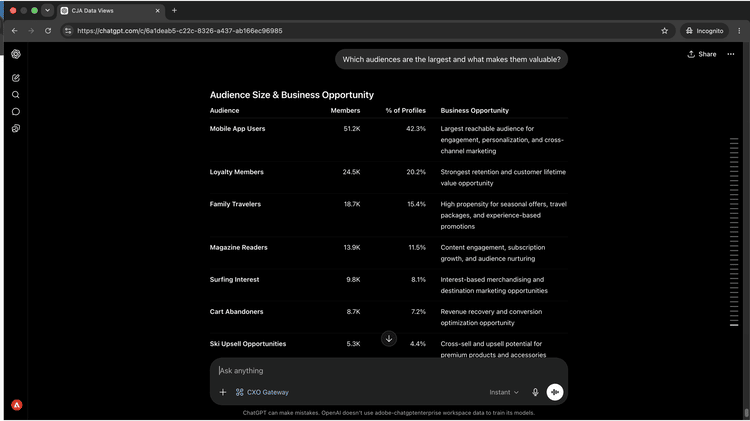750x421 pixels.
Task: Open search chats magnifier icon
Action: [x=16, y=95]
